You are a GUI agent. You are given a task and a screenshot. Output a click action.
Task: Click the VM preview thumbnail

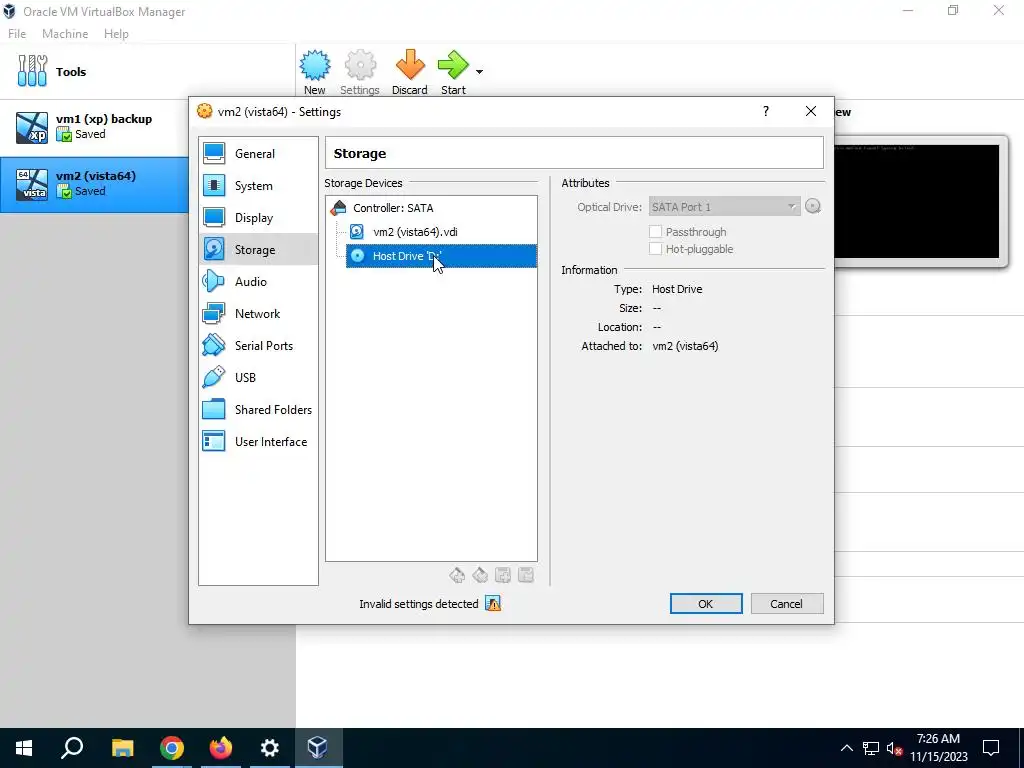coord(917,202)
